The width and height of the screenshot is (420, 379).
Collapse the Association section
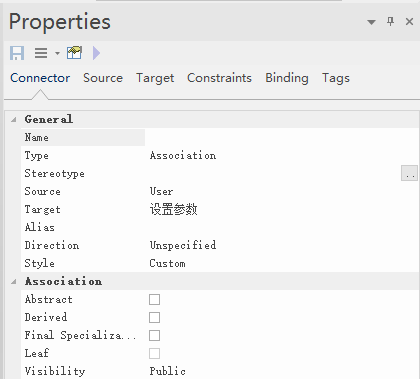click(14, 282)
